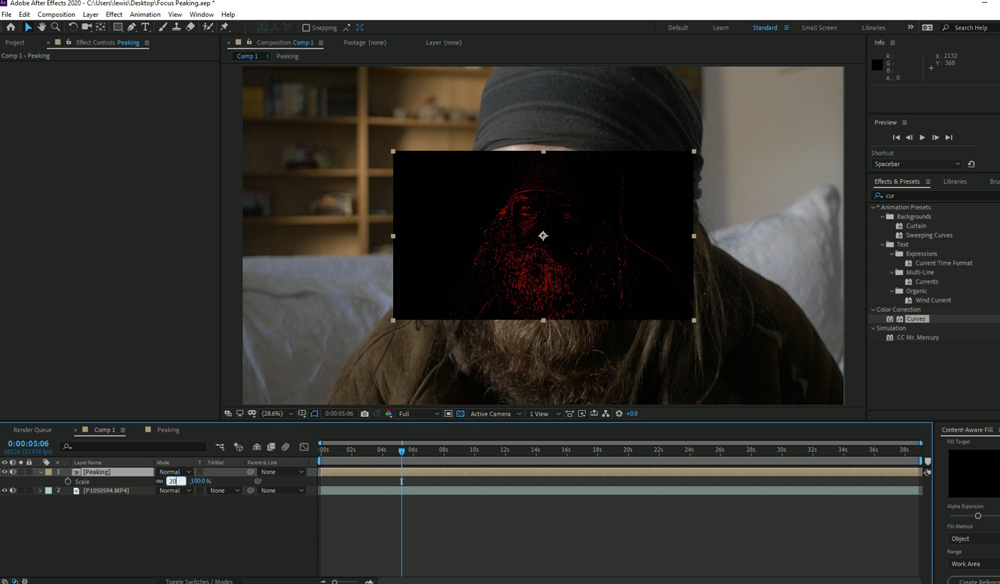Open magnification ratio 28.6% dropdown

point(277,414)
